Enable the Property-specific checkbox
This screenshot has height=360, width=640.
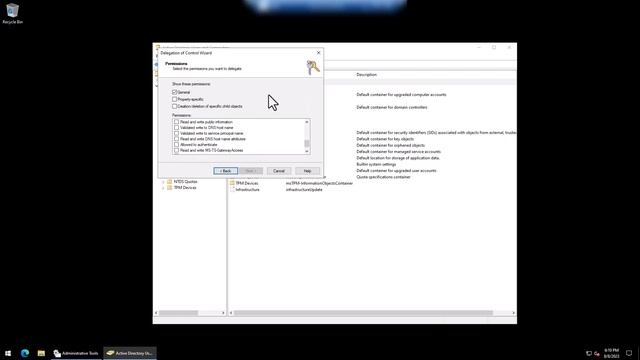[x=174, y=99]
